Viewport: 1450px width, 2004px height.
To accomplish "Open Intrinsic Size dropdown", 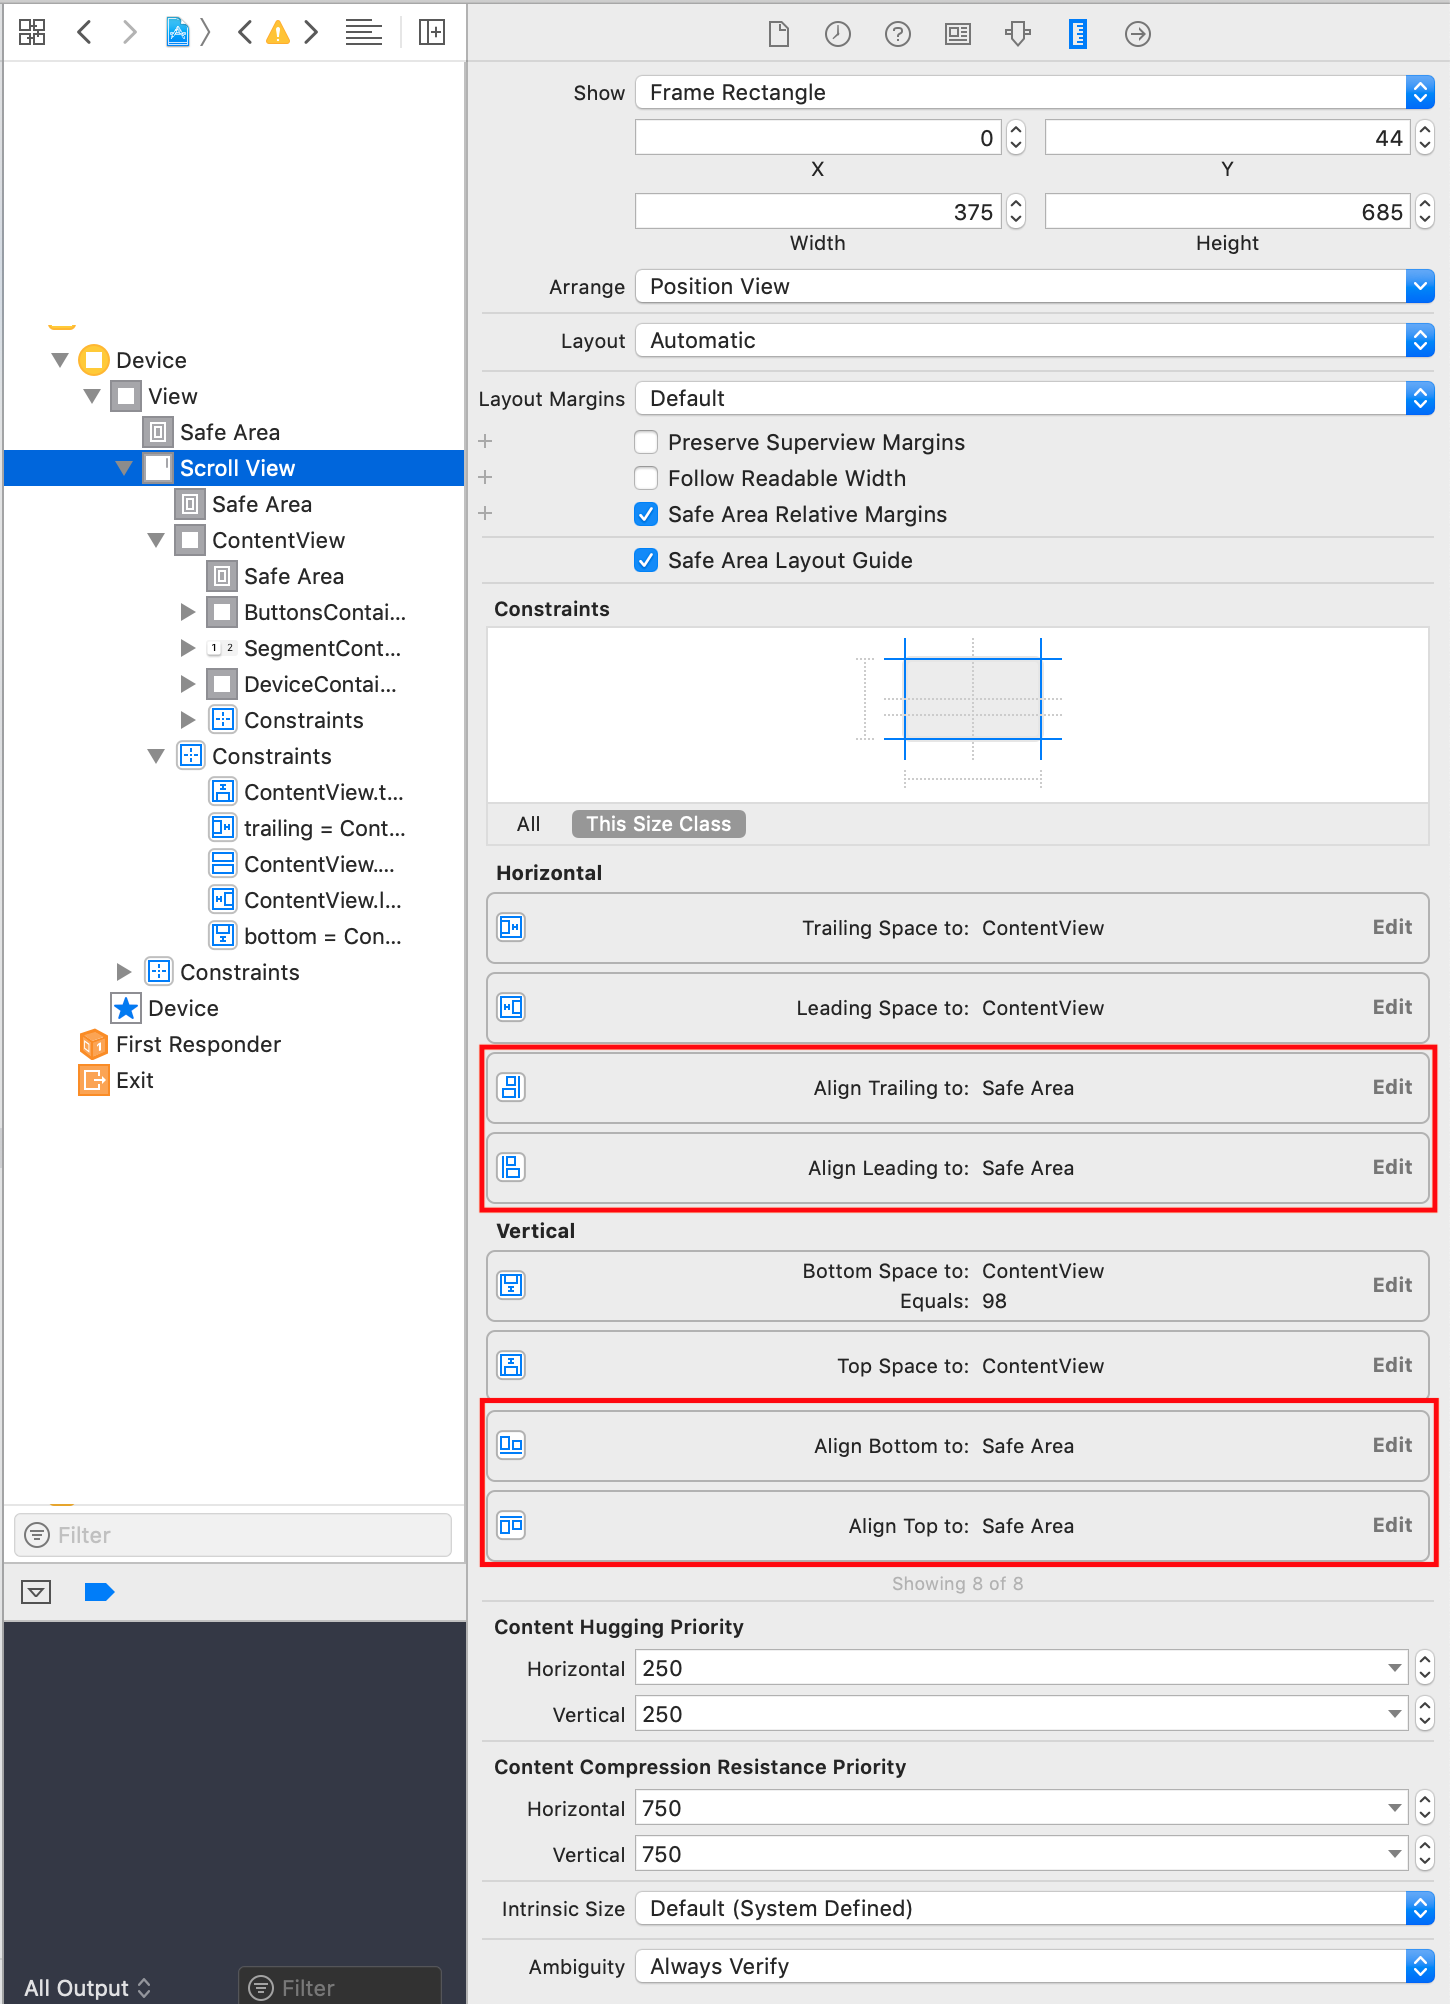I will pos(1035,1908).
